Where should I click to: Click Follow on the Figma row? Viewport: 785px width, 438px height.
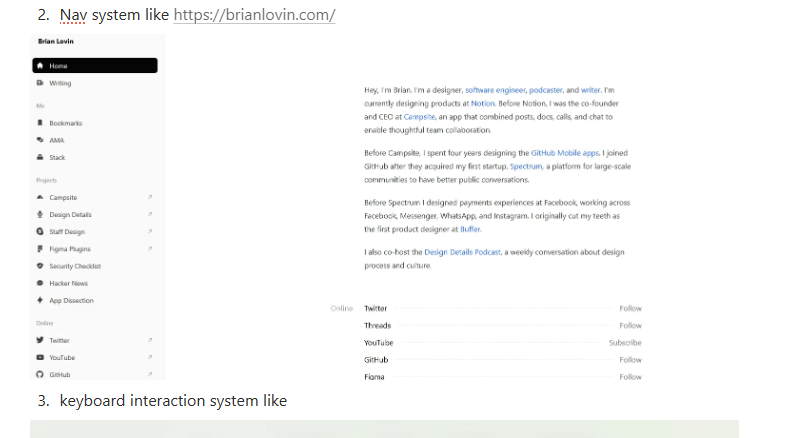pos(630,377)
